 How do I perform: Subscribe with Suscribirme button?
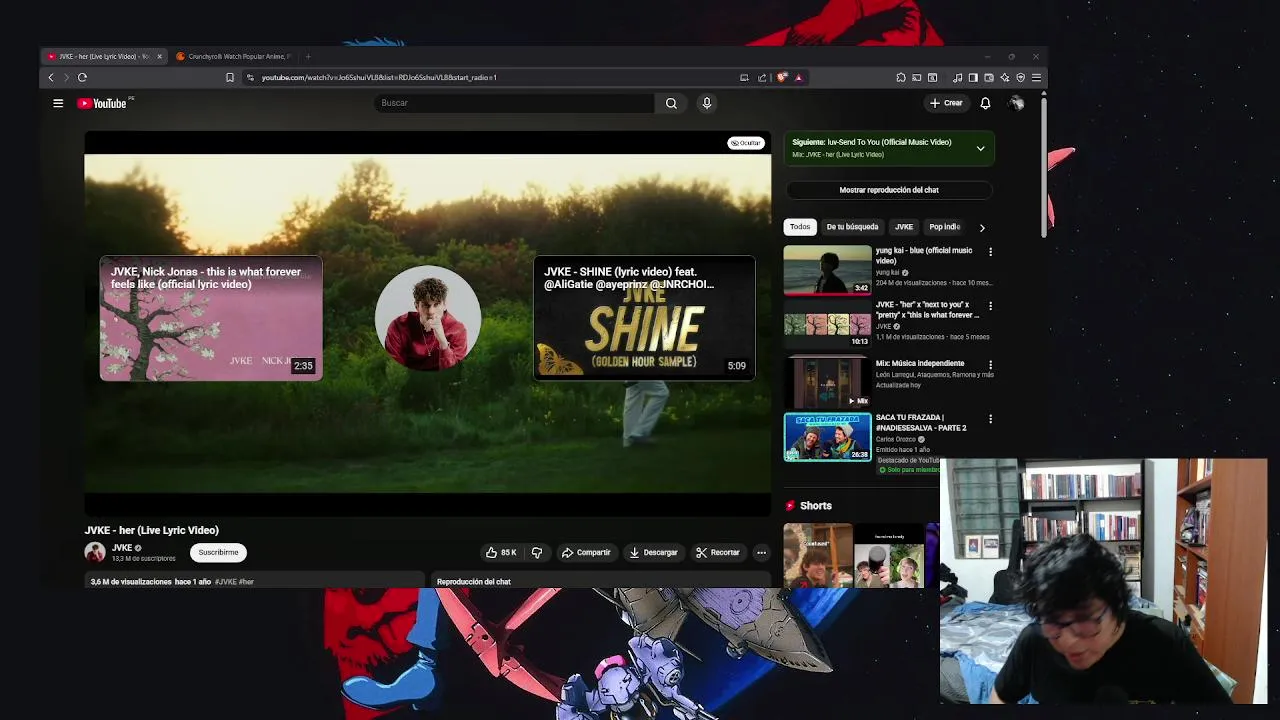coord(218,552)
